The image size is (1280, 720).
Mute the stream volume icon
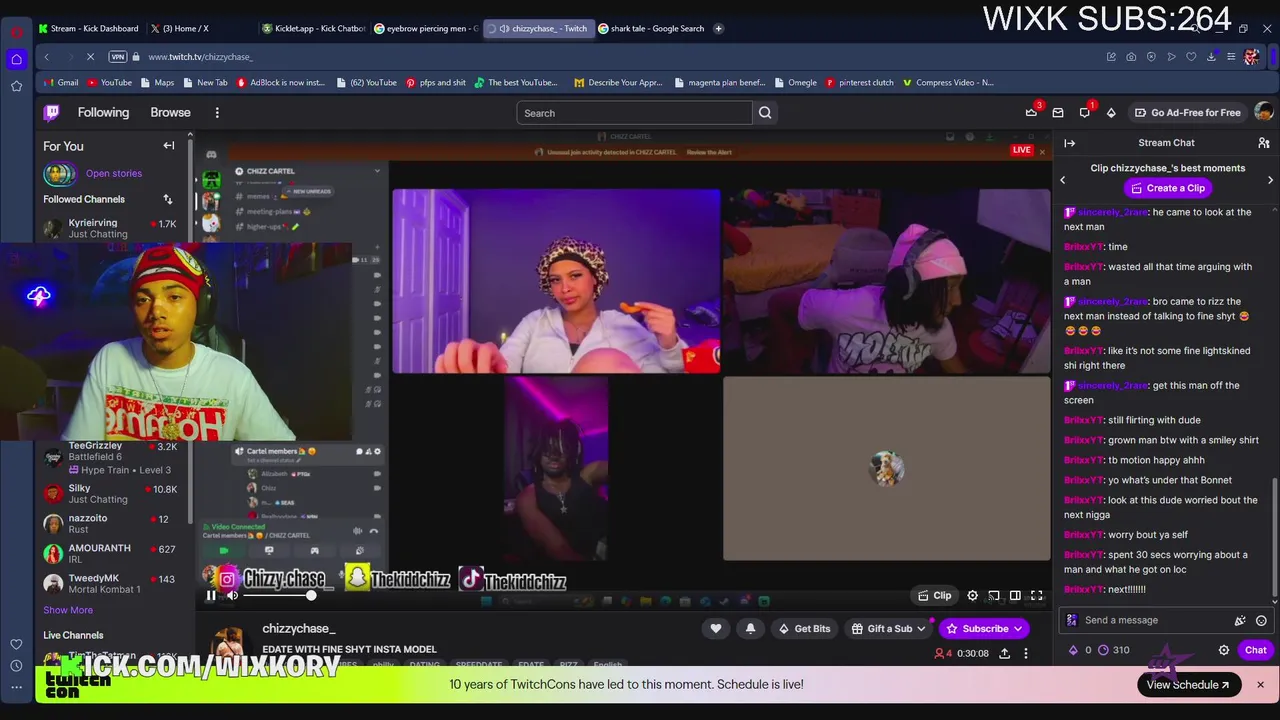(232, 596)
